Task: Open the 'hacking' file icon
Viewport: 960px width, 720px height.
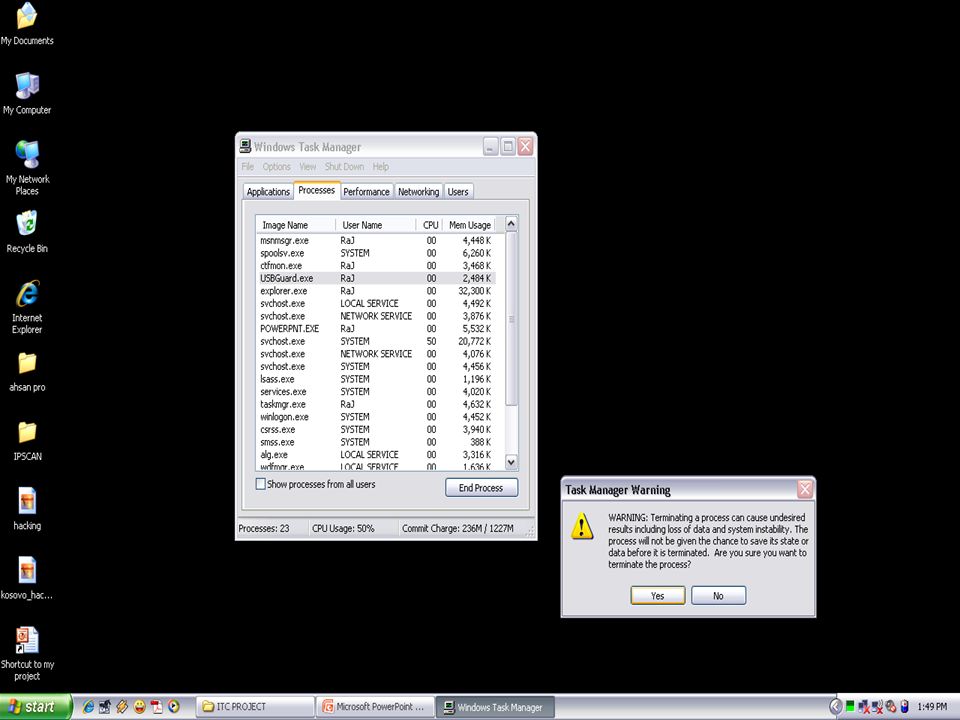Action: [27, 508]
